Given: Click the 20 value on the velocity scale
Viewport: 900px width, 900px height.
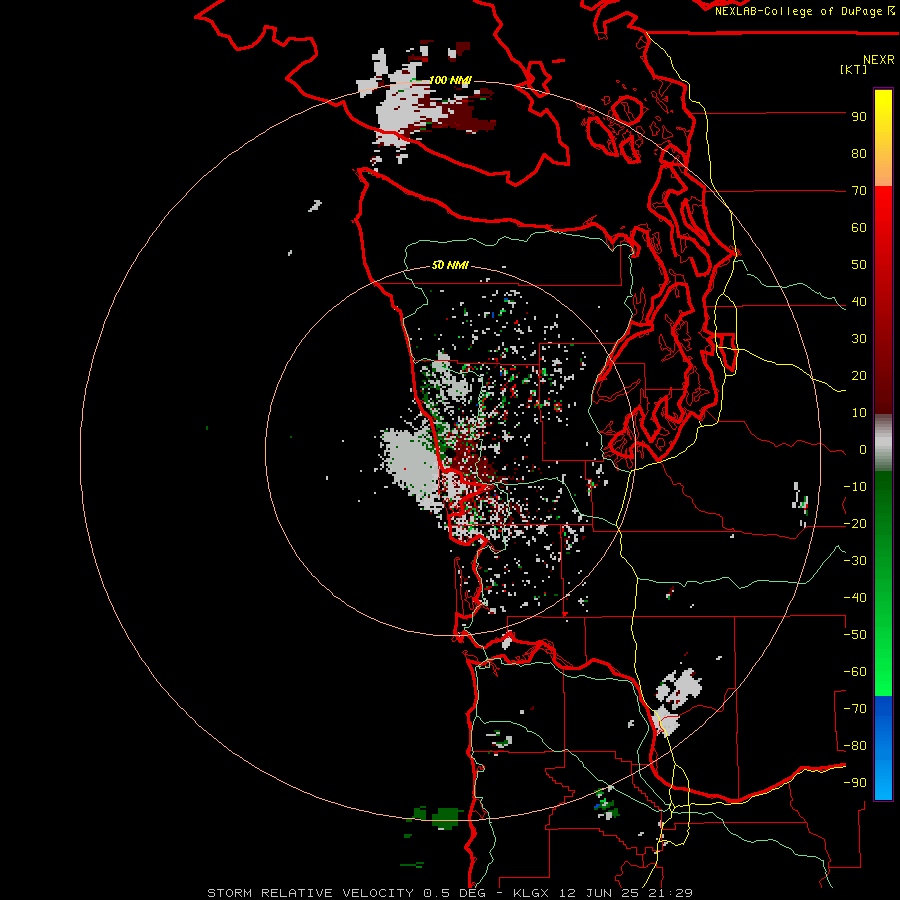Looking at the screenshot, I should click(859, 375).
